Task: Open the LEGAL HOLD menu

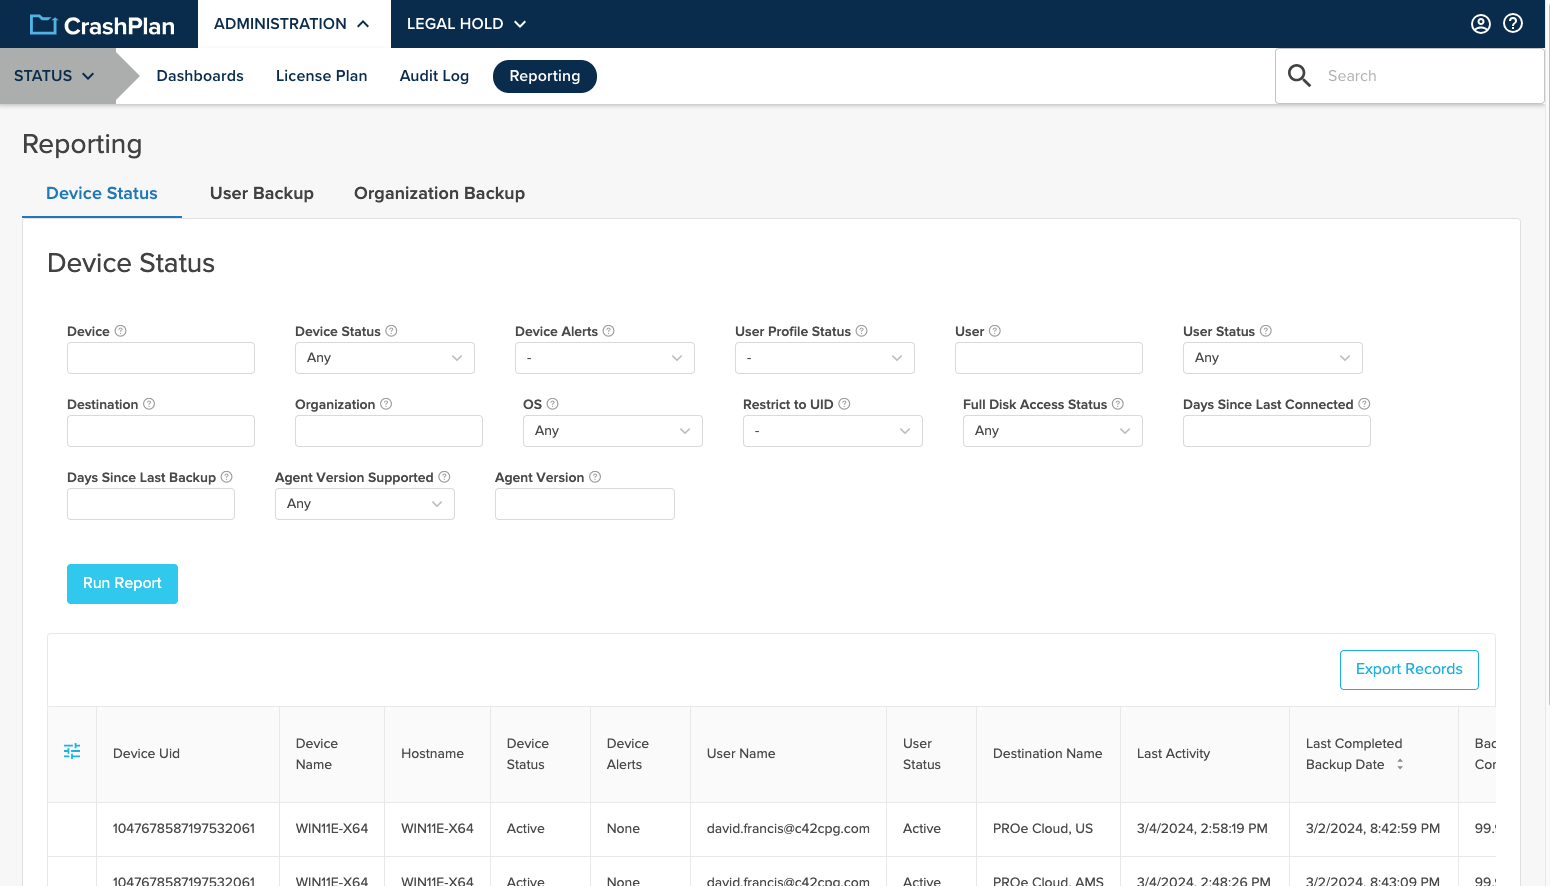Action: 465,23
